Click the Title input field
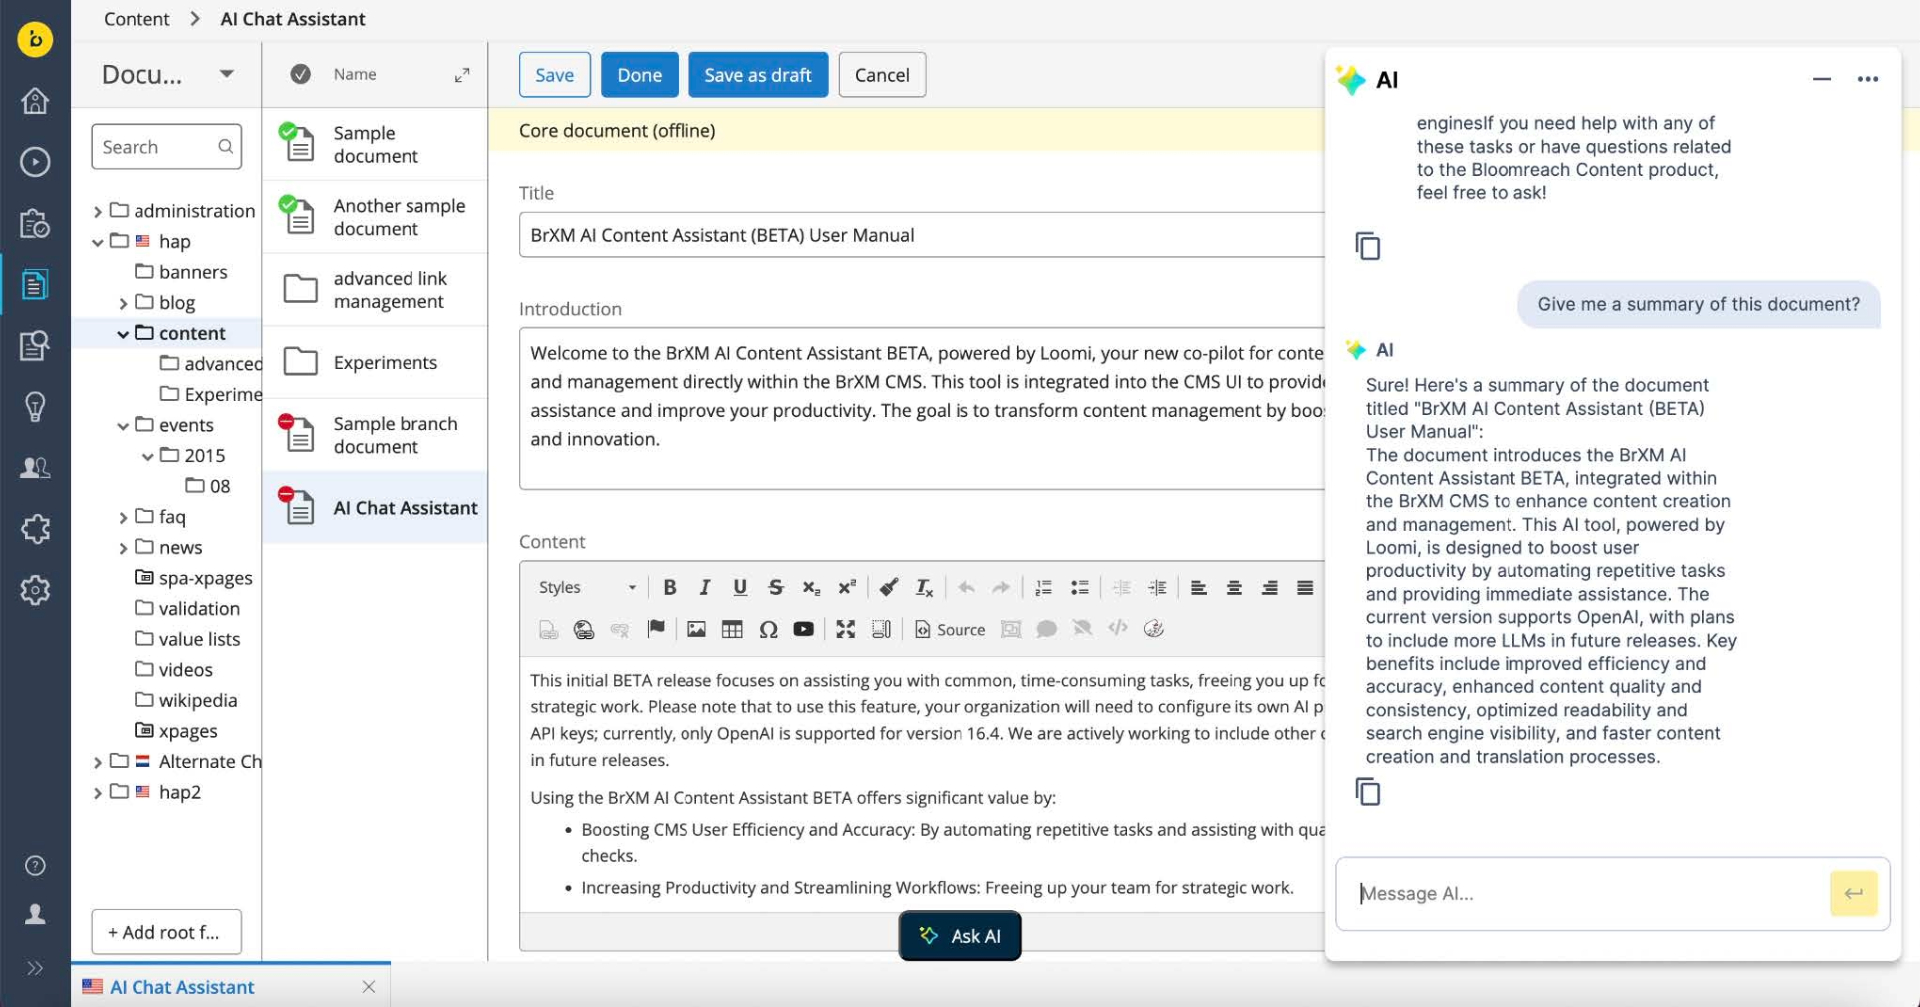 (921, 235)
